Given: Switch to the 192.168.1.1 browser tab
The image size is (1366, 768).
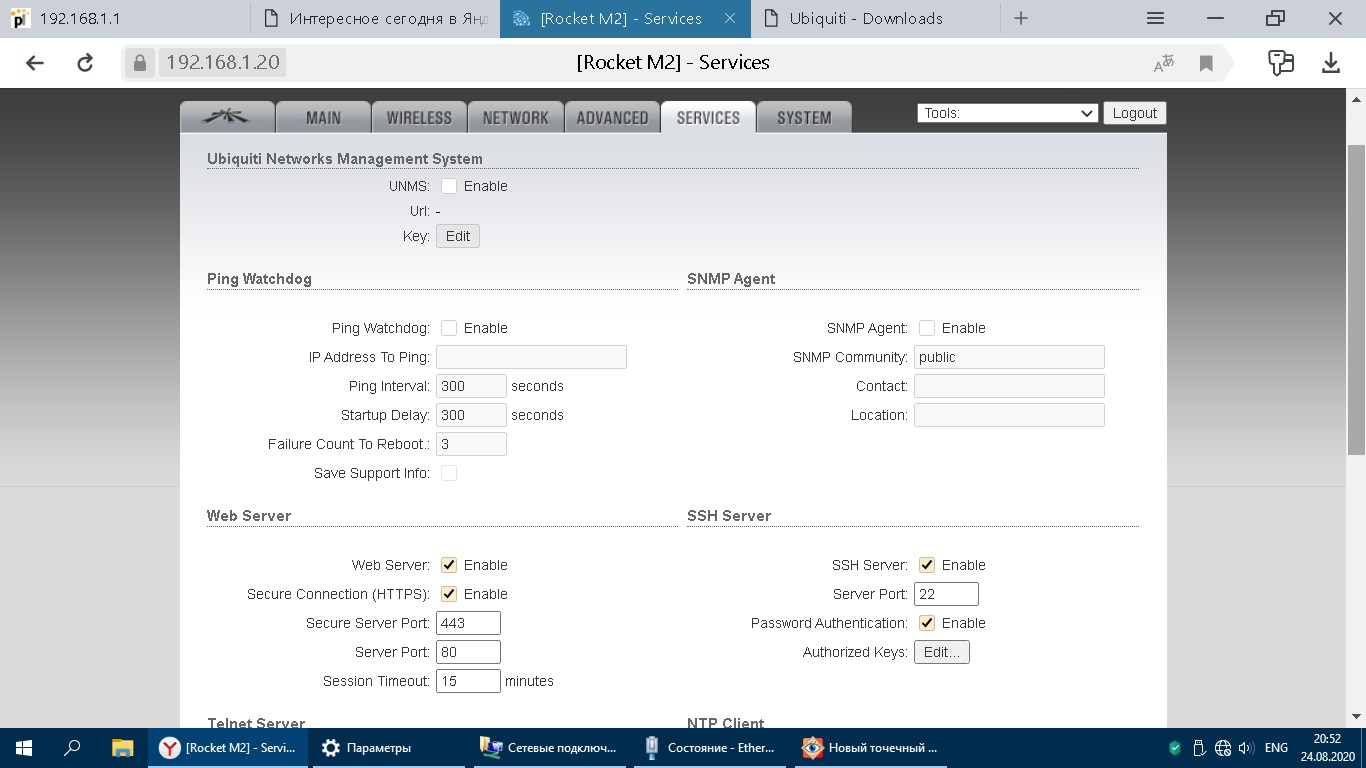Looking at the screenshot, I should (x=125, y=18).
